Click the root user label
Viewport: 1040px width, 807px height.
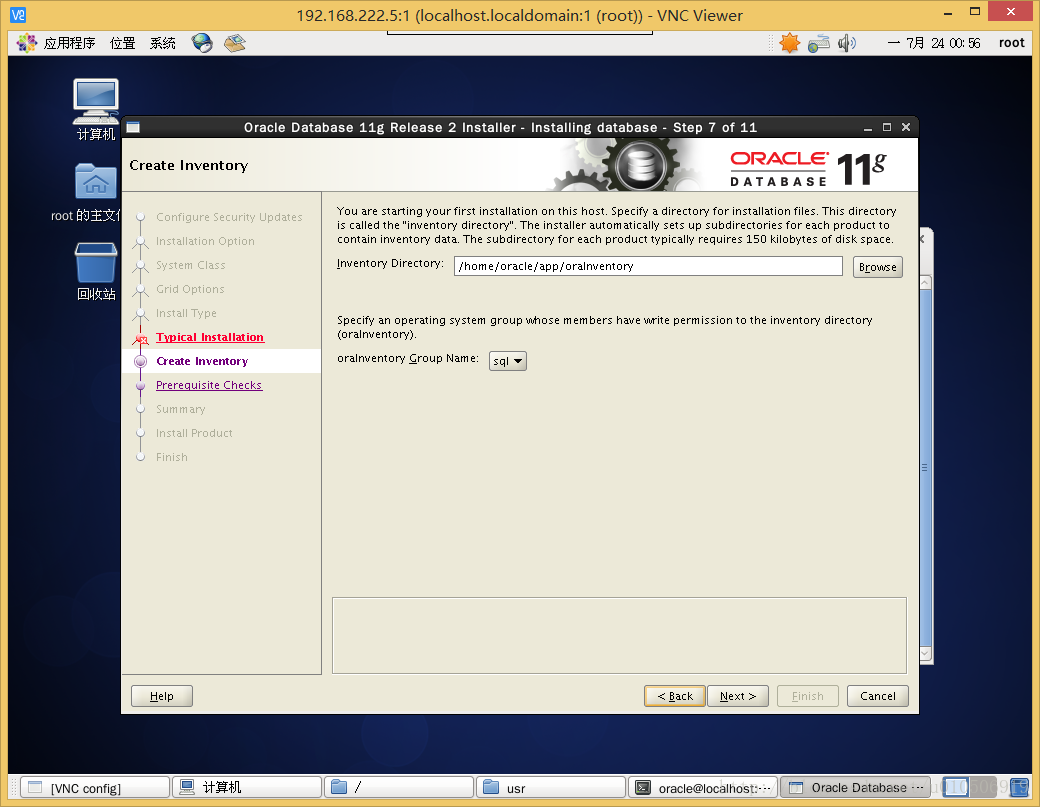tap(1011, 43)
